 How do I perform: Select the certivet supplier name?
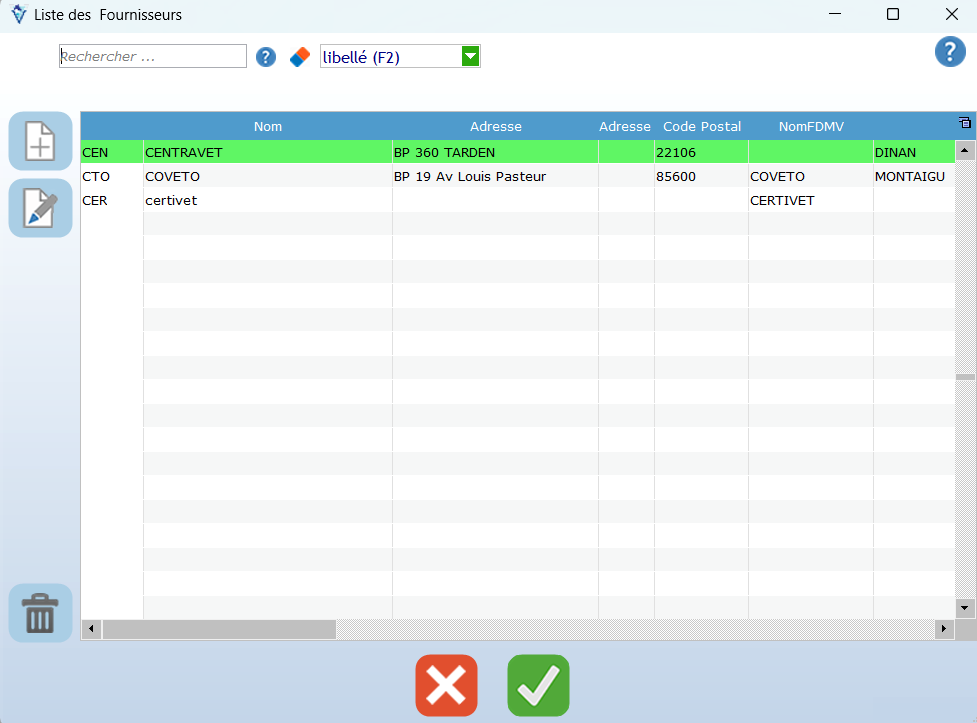click(268, 201)
